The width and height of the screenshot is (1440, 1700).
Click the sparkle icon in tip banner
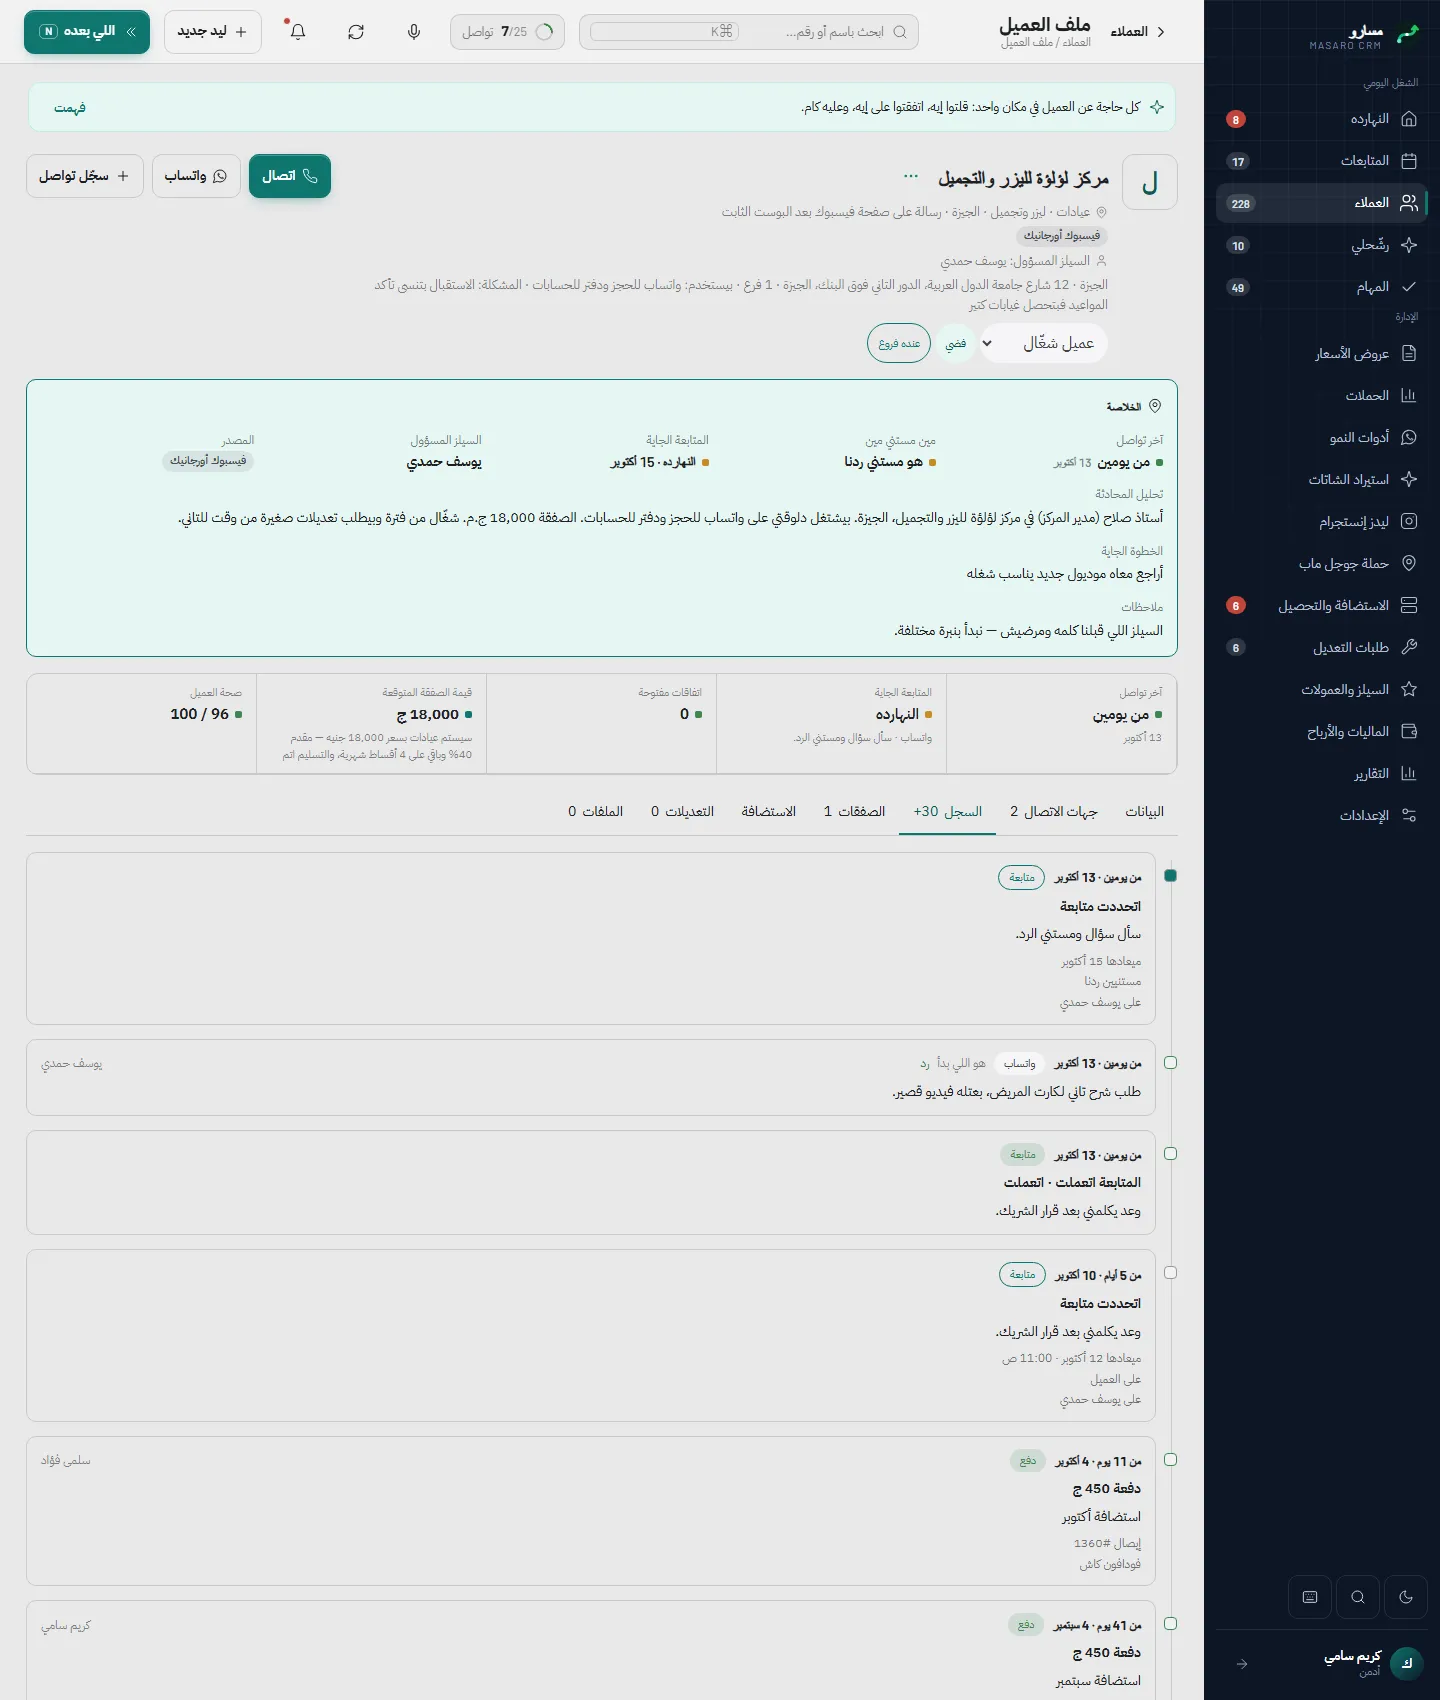pyautogui.click(x=1157, y=107)
